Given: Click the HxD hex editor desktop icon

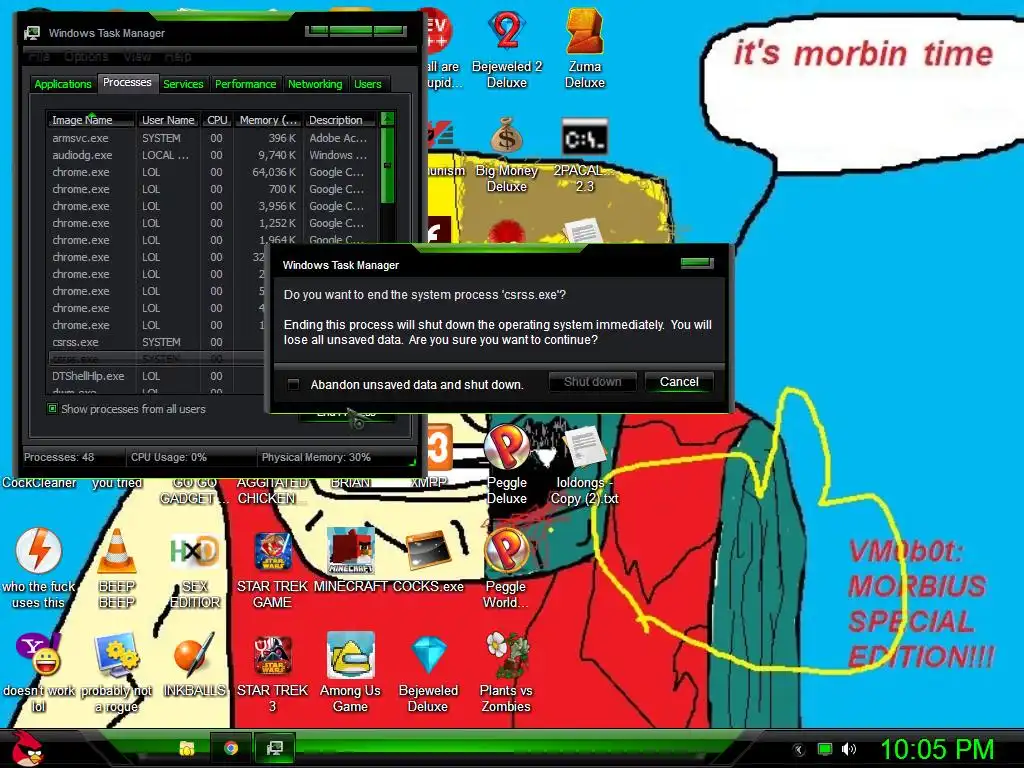Looking at the screenshot, I should tap(194, 552).
